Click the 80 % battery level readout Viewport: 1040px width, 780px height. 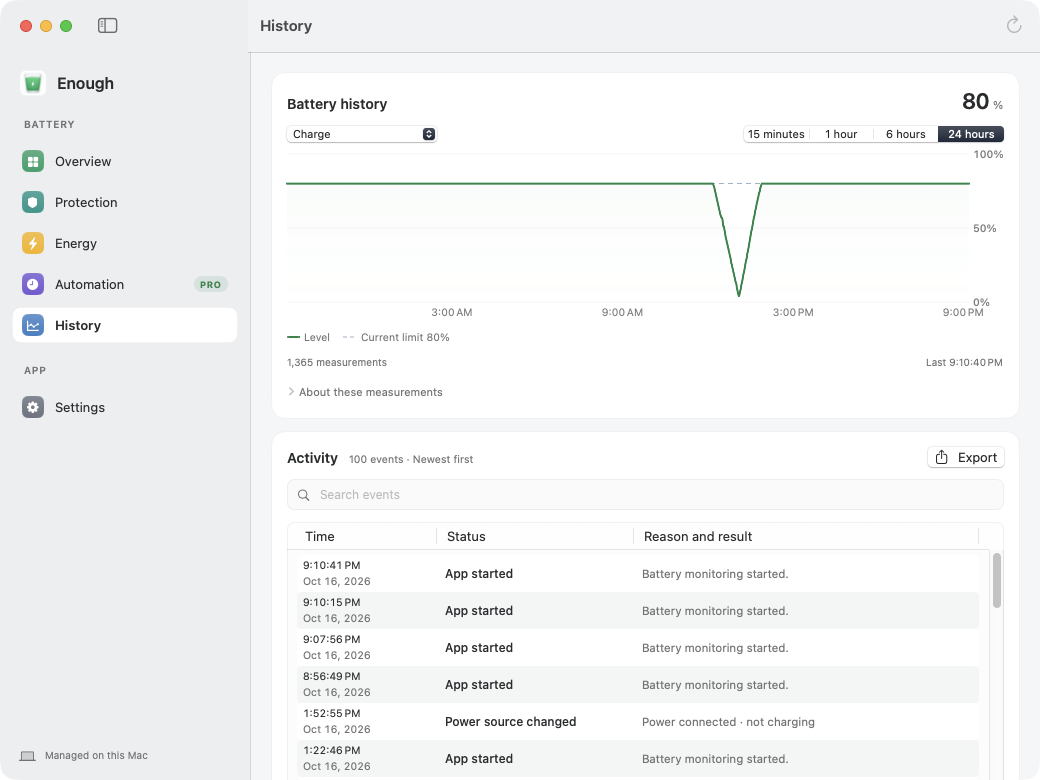pos(982,101)
